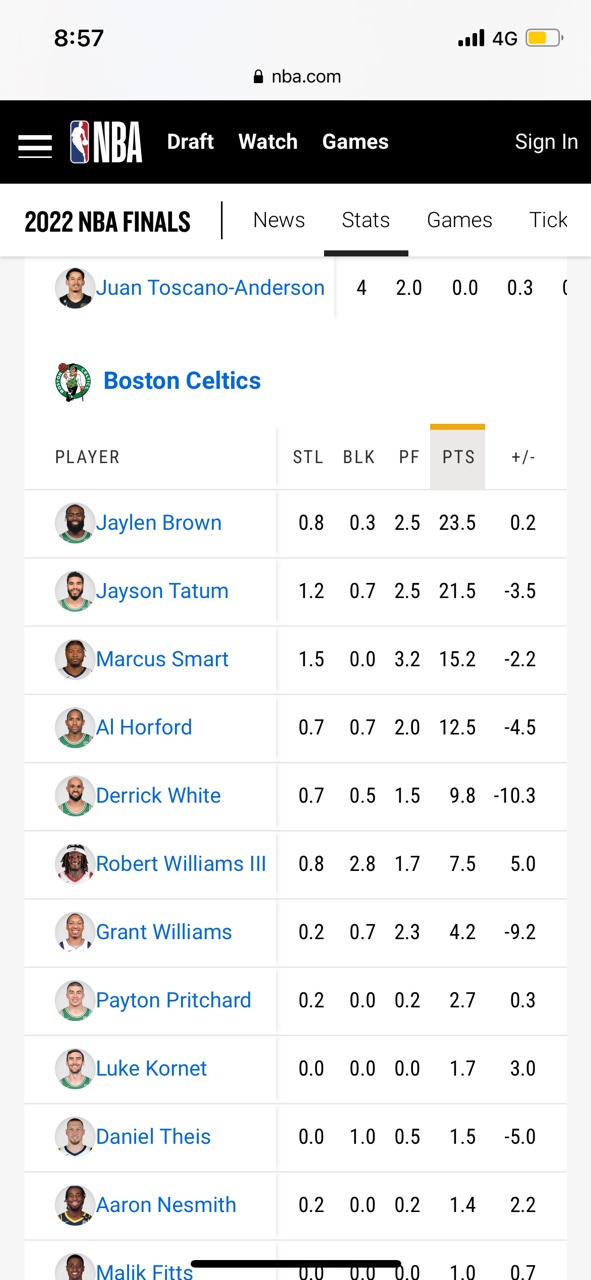Tap Jaylen Brown's headshot thumbnail
This screenshot has width=591, height=1280.
[x=75, y=523]
